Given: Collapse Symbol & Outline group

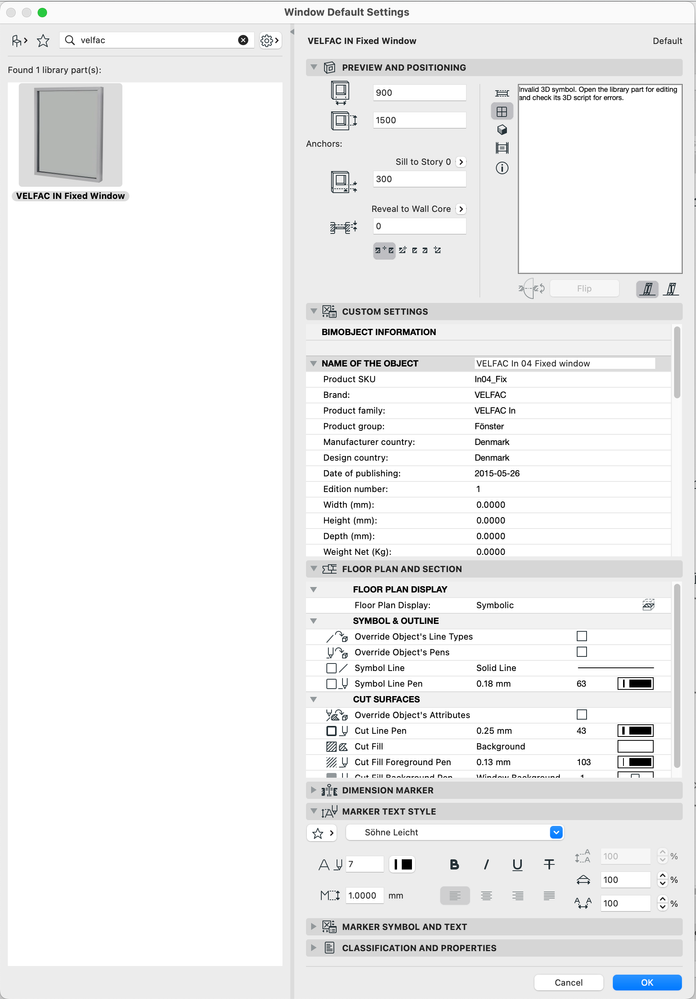Looking at the screenshot, I should tap(313, 621).
